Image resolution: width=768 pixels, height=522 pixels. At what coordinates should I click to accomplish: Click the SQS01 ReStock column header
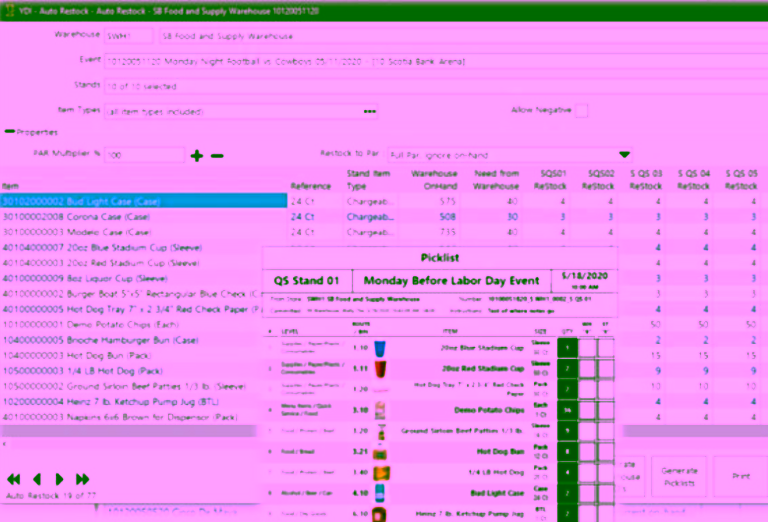click(x=553, y=180)
